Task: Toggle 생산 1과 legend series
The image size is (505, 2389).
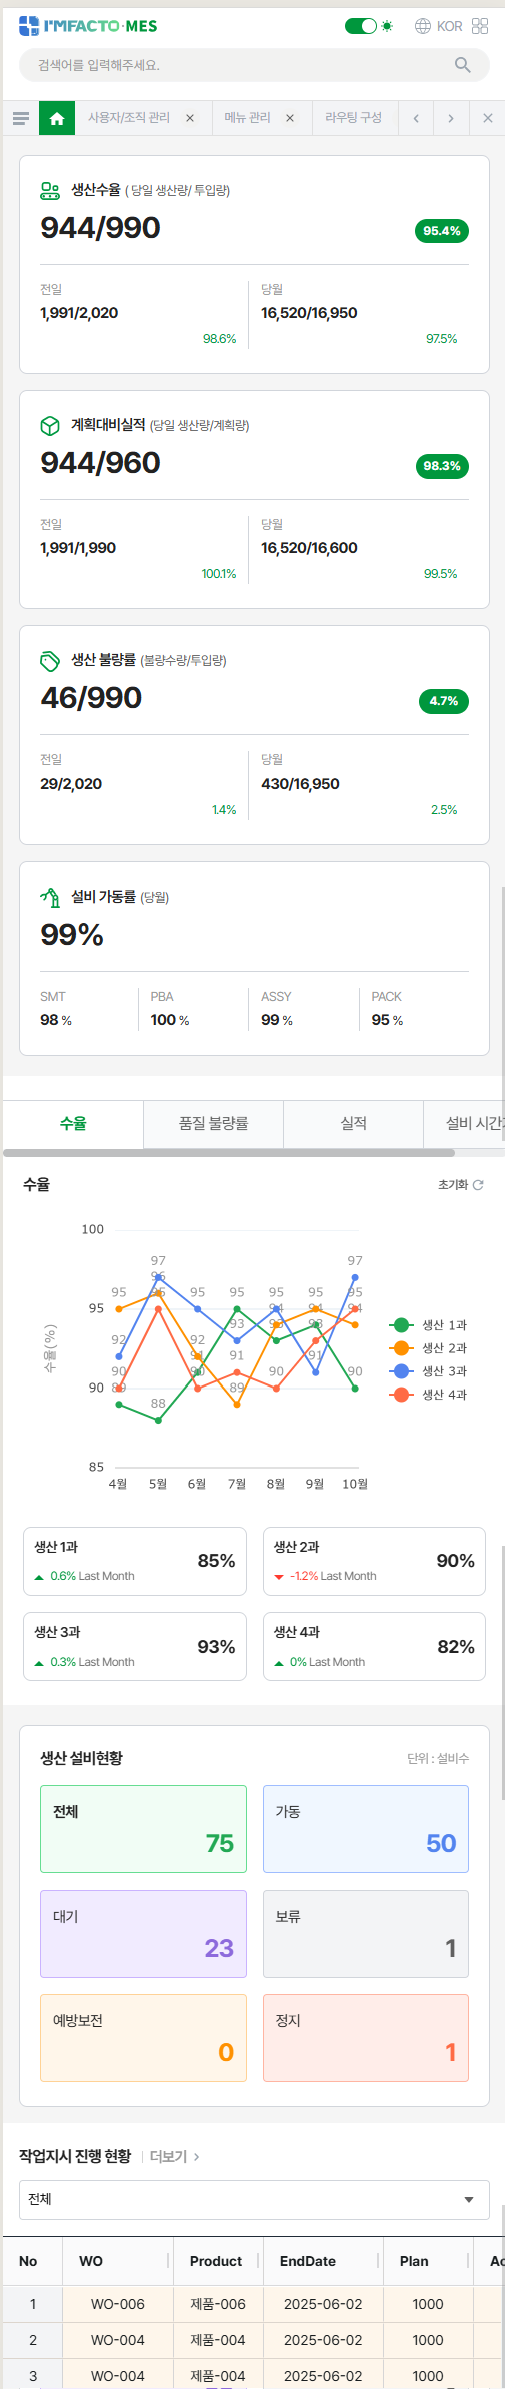Action: pos(428,1325)
